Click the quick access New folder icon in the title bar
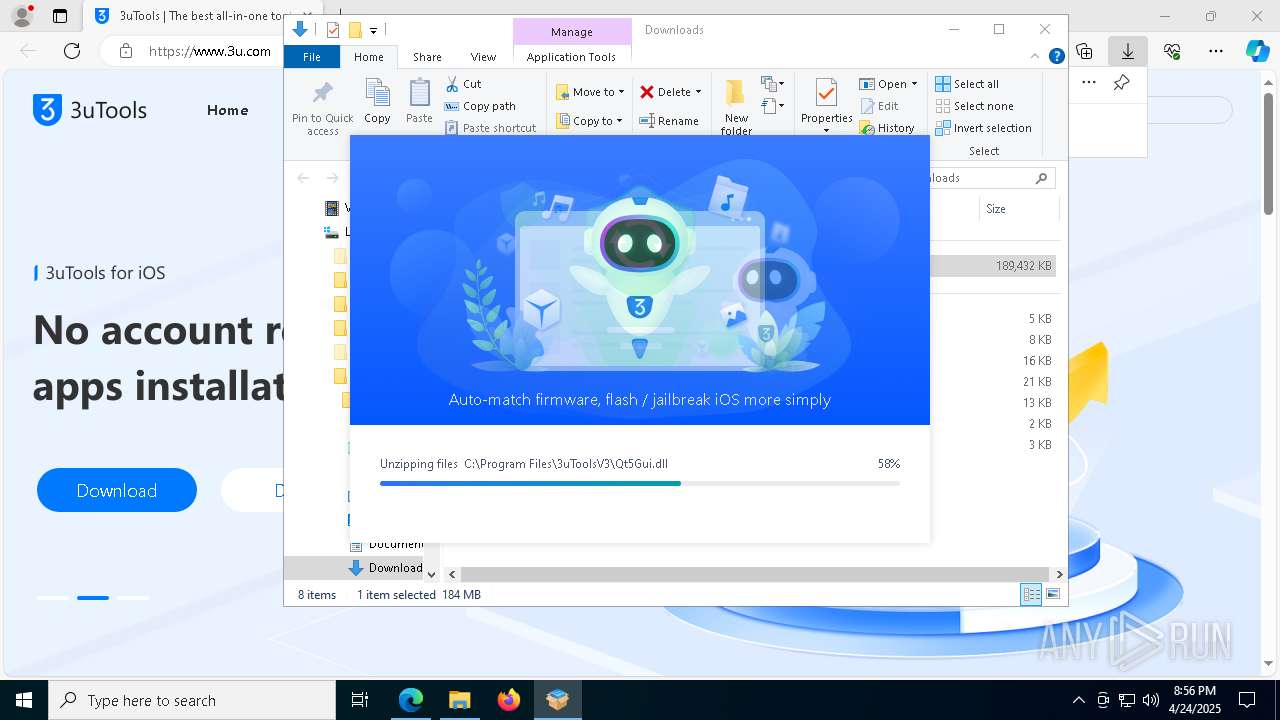Screen dimensions: 1280x720 tap(354, 30)
